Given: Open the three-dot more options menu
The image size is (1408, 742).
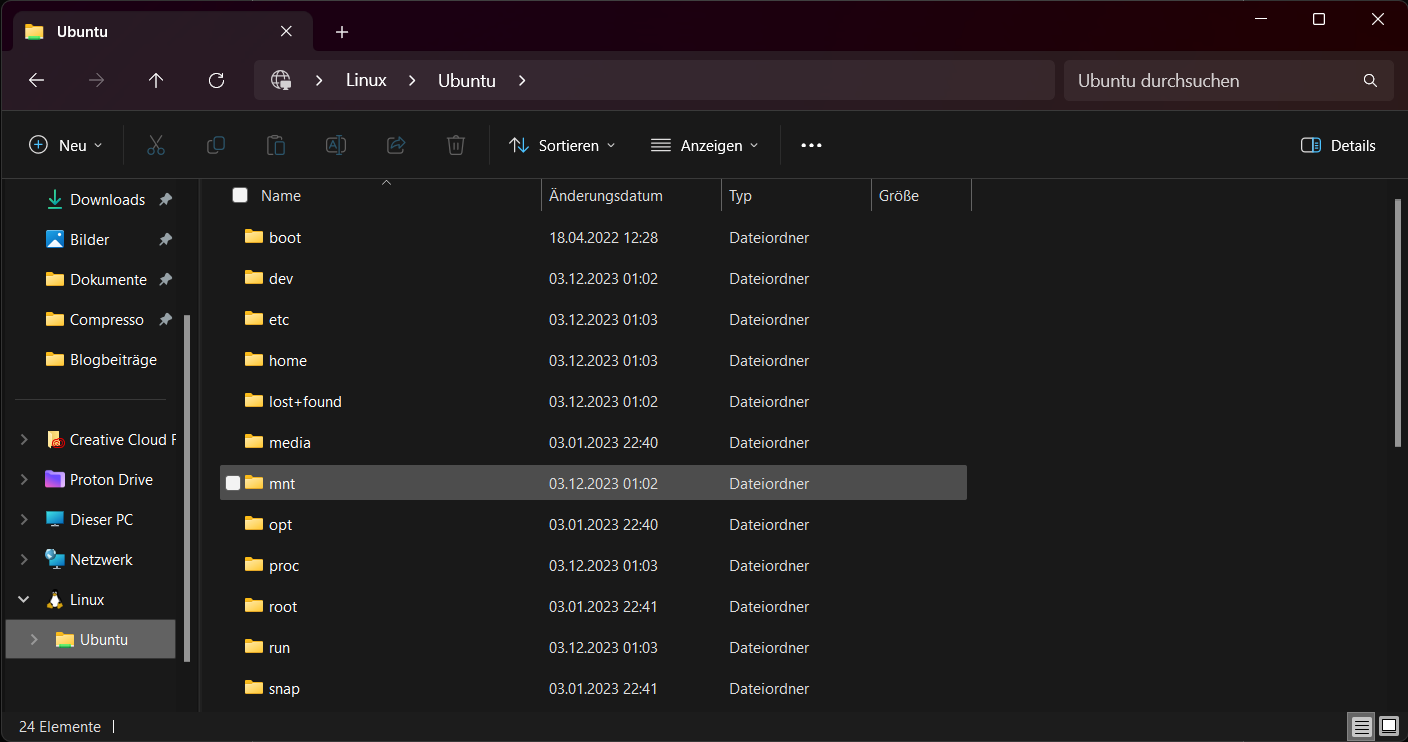Looking at the screenshot, I should pos(811,145).
